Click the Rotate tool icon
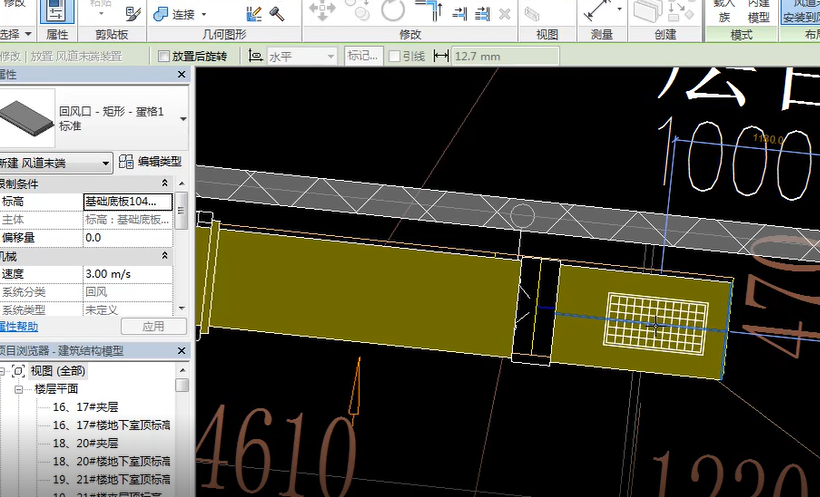Screen dimensions: 820x497 393,10
